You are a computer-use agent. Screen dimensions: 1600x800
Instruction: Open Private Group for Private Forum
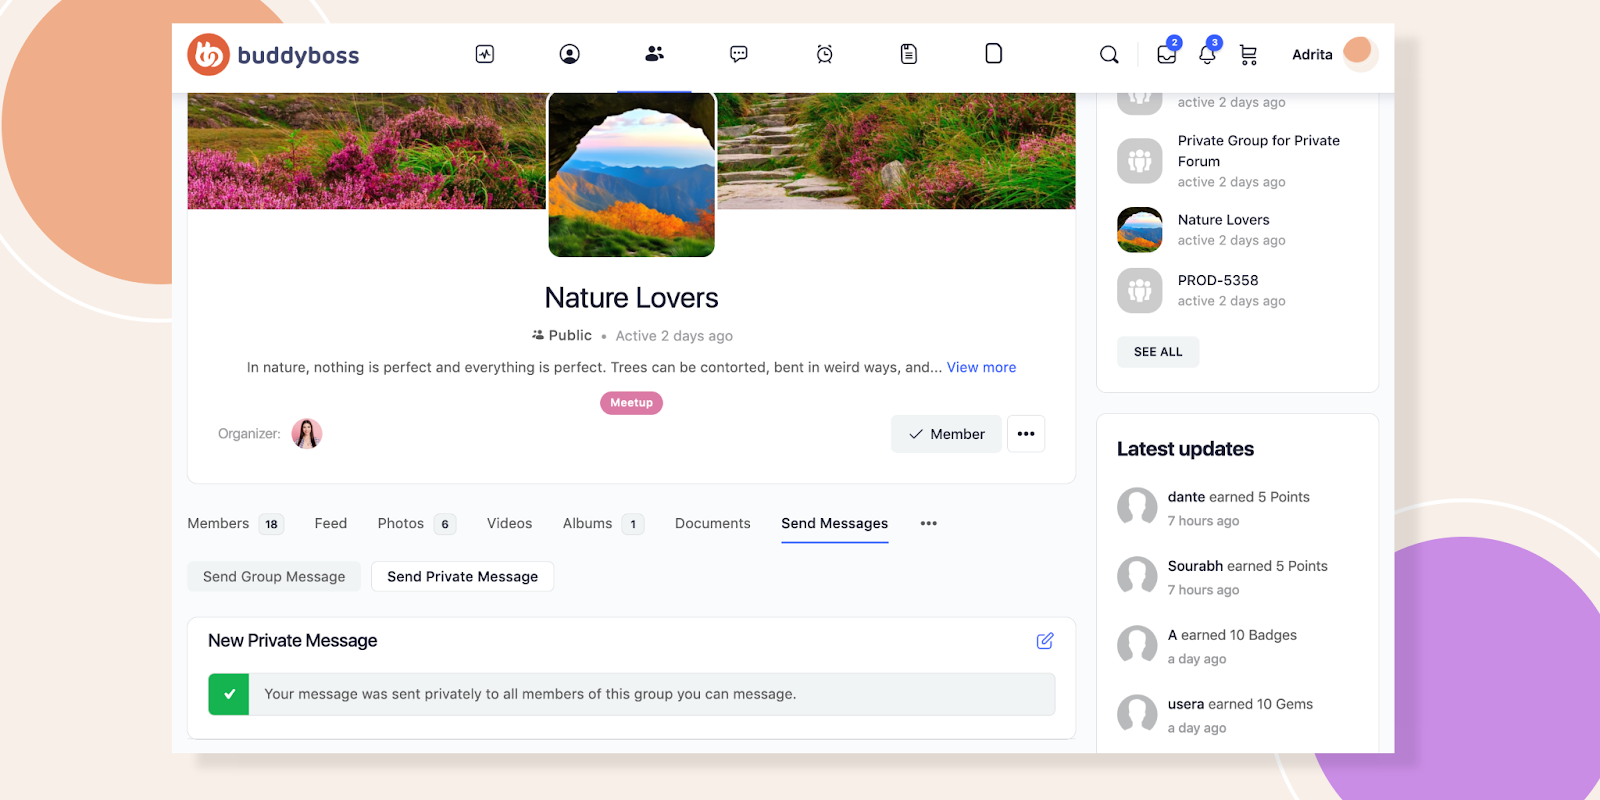tap(1258, 151)
